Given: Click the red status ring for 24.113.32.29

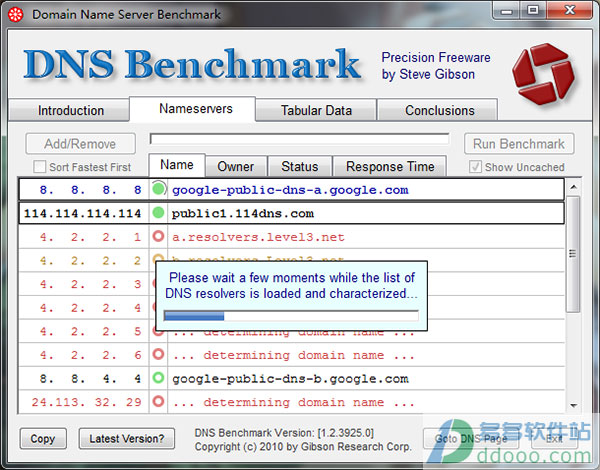Looking at the screenshot, I should pyautogui.click(x=158, y=401).
